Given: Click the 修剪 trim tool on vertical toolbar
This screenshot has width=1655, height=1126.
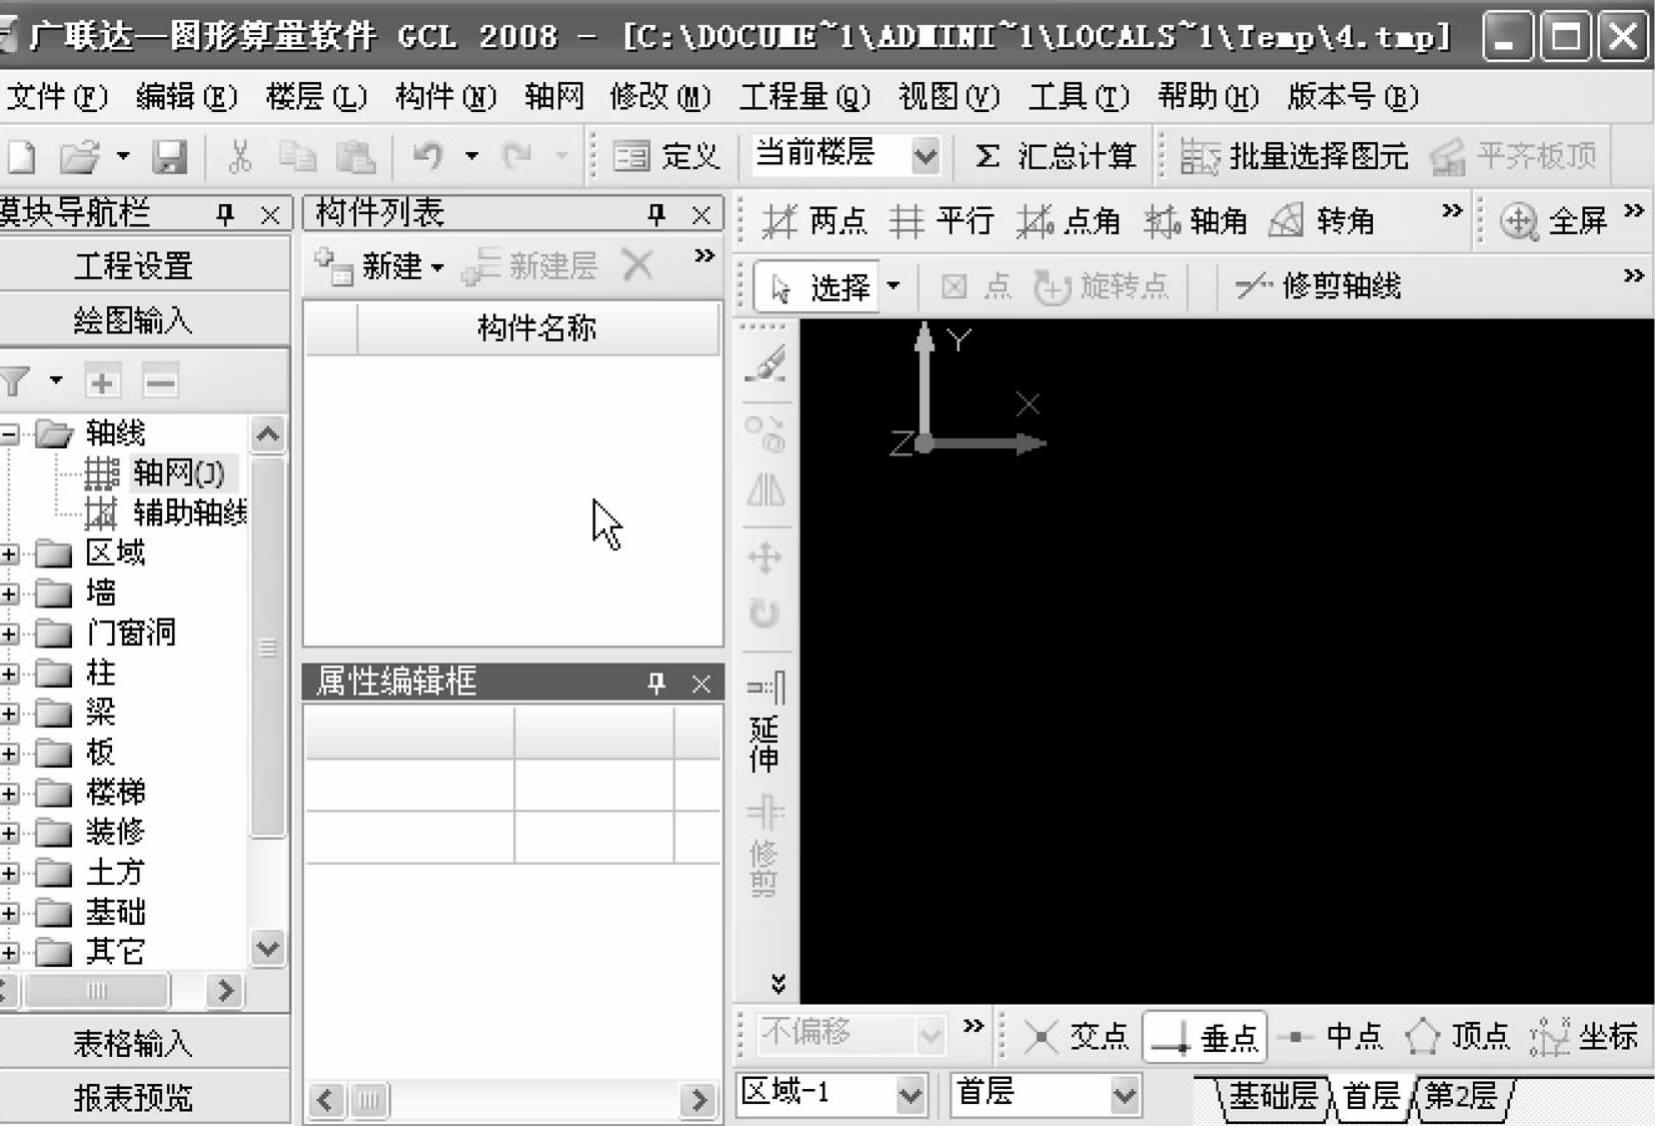Looking at the screenshot, I should (x=765, y=847).
